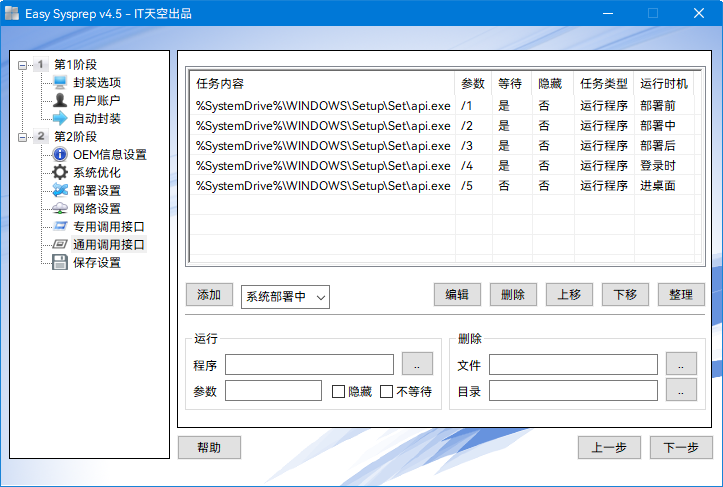723x487 pixels.
Task: Open 保存设置 page
Action: (x=97, y=262)
